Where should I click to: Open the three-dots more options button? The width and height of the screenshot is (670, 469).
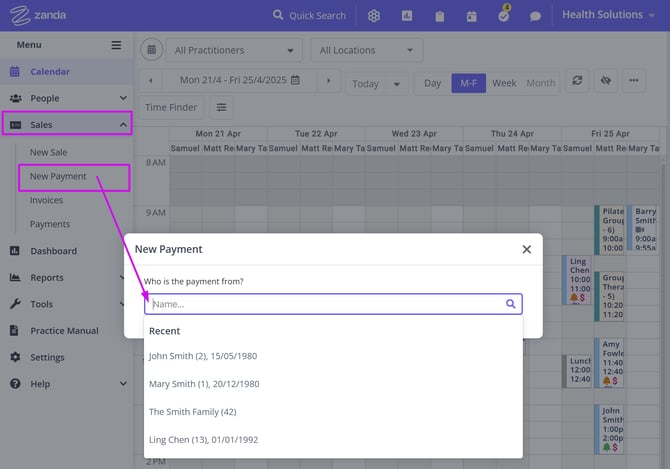(x=634, y=82)
